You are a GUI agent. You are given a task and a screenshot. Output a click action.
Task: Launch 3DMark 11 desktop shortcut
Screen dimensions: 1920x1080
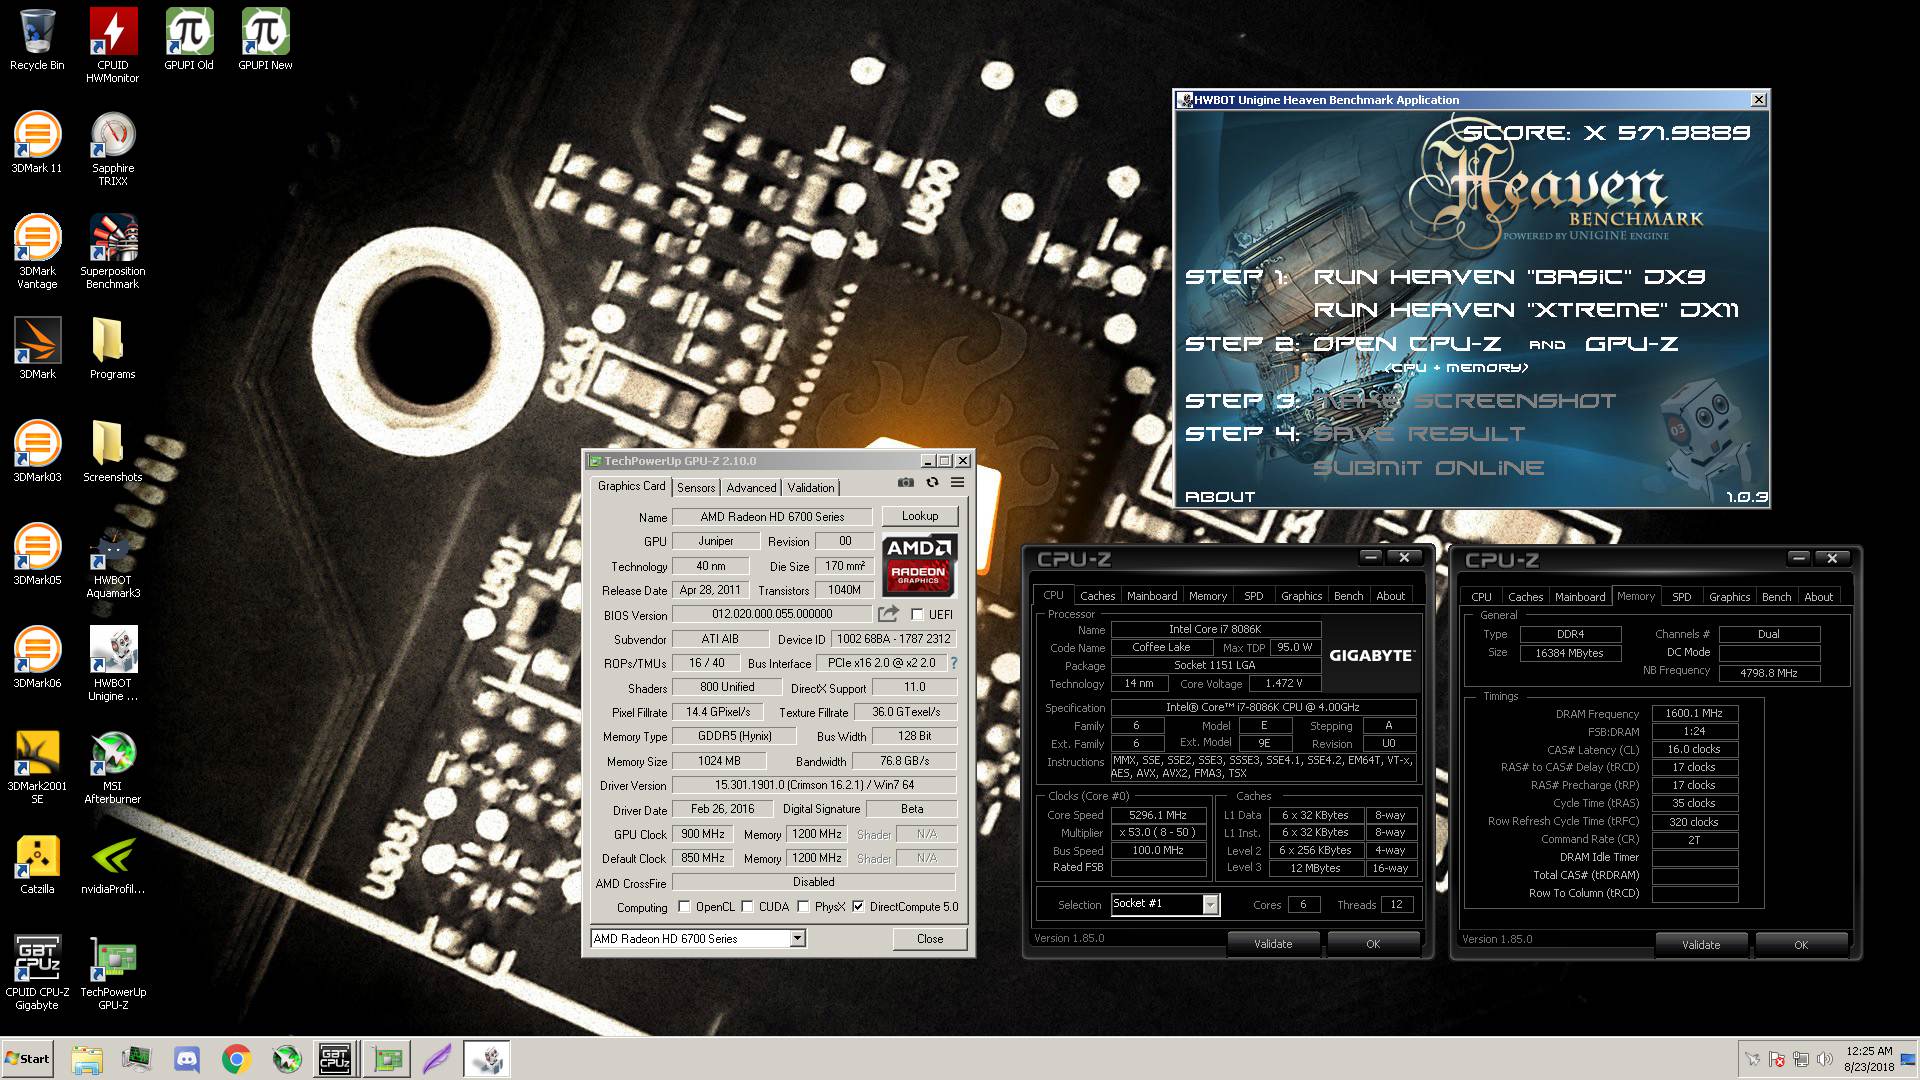click(37, 143)
